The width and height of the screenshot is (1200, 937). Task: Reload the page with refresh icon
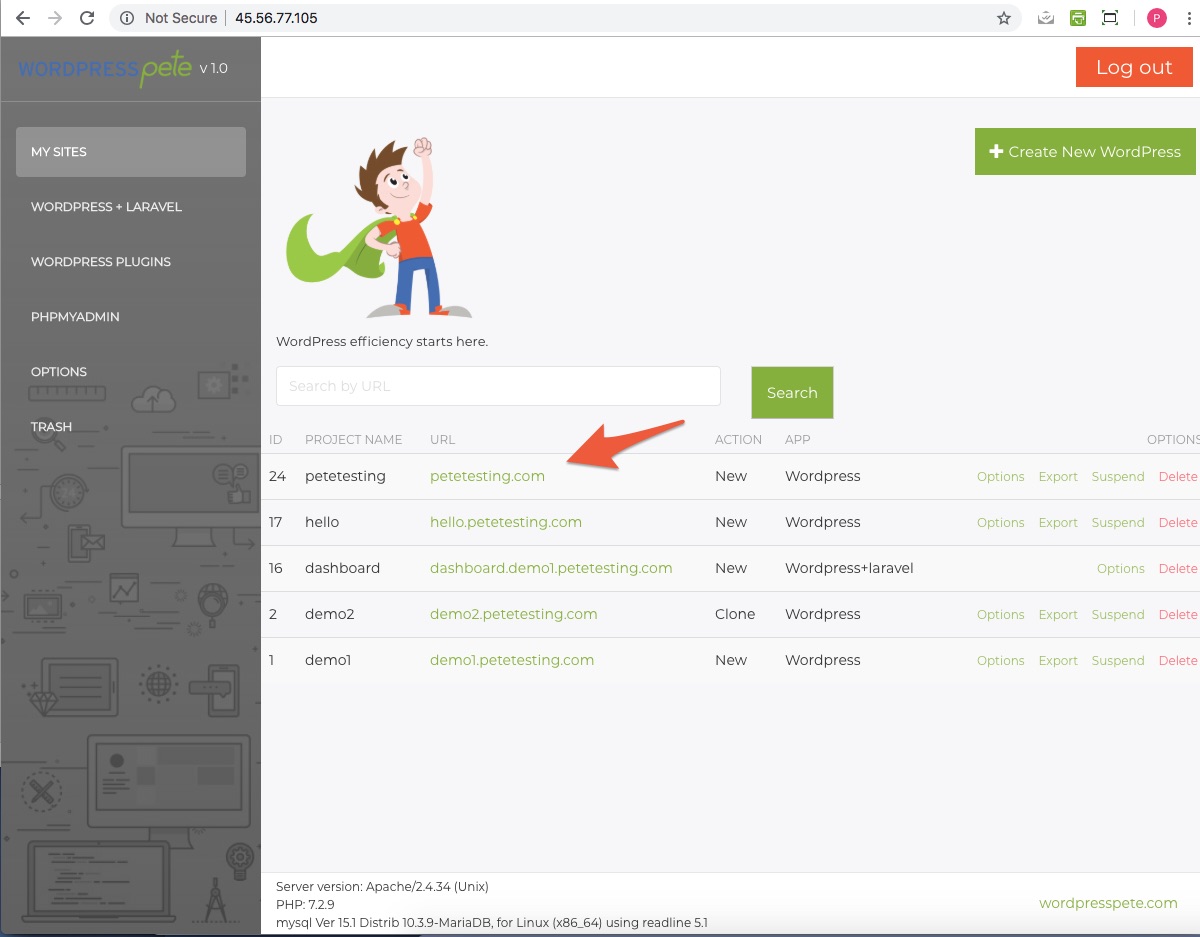[87, 18]
